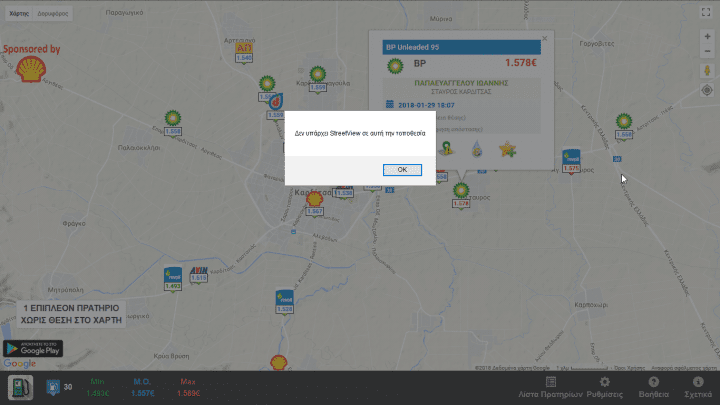Select Revoil station marker priced 1.528
Screen dimensions: 720x405
(285, 302)
